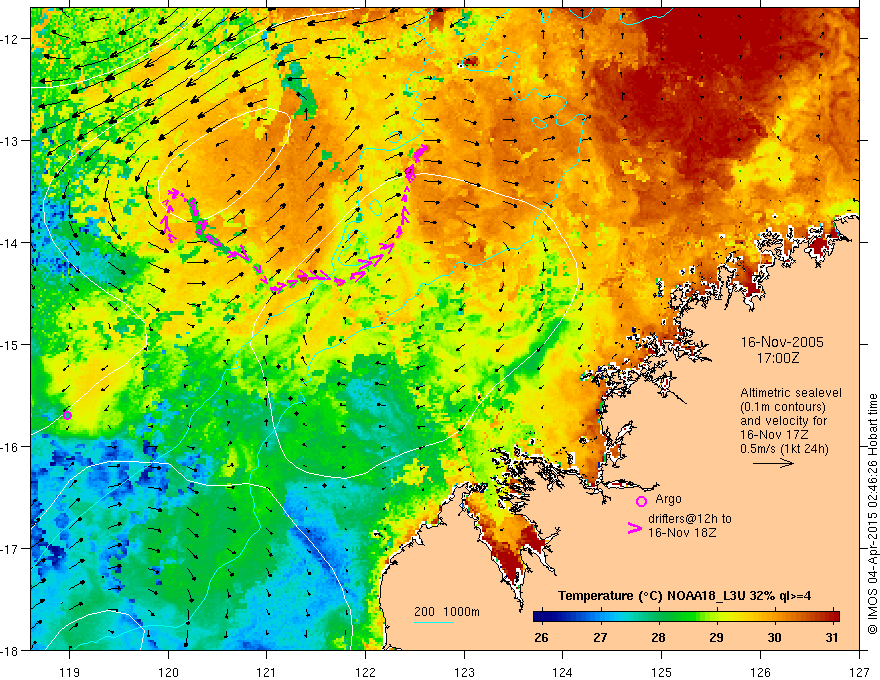Click the '200 1000m' depth contour label

(447, 612)
